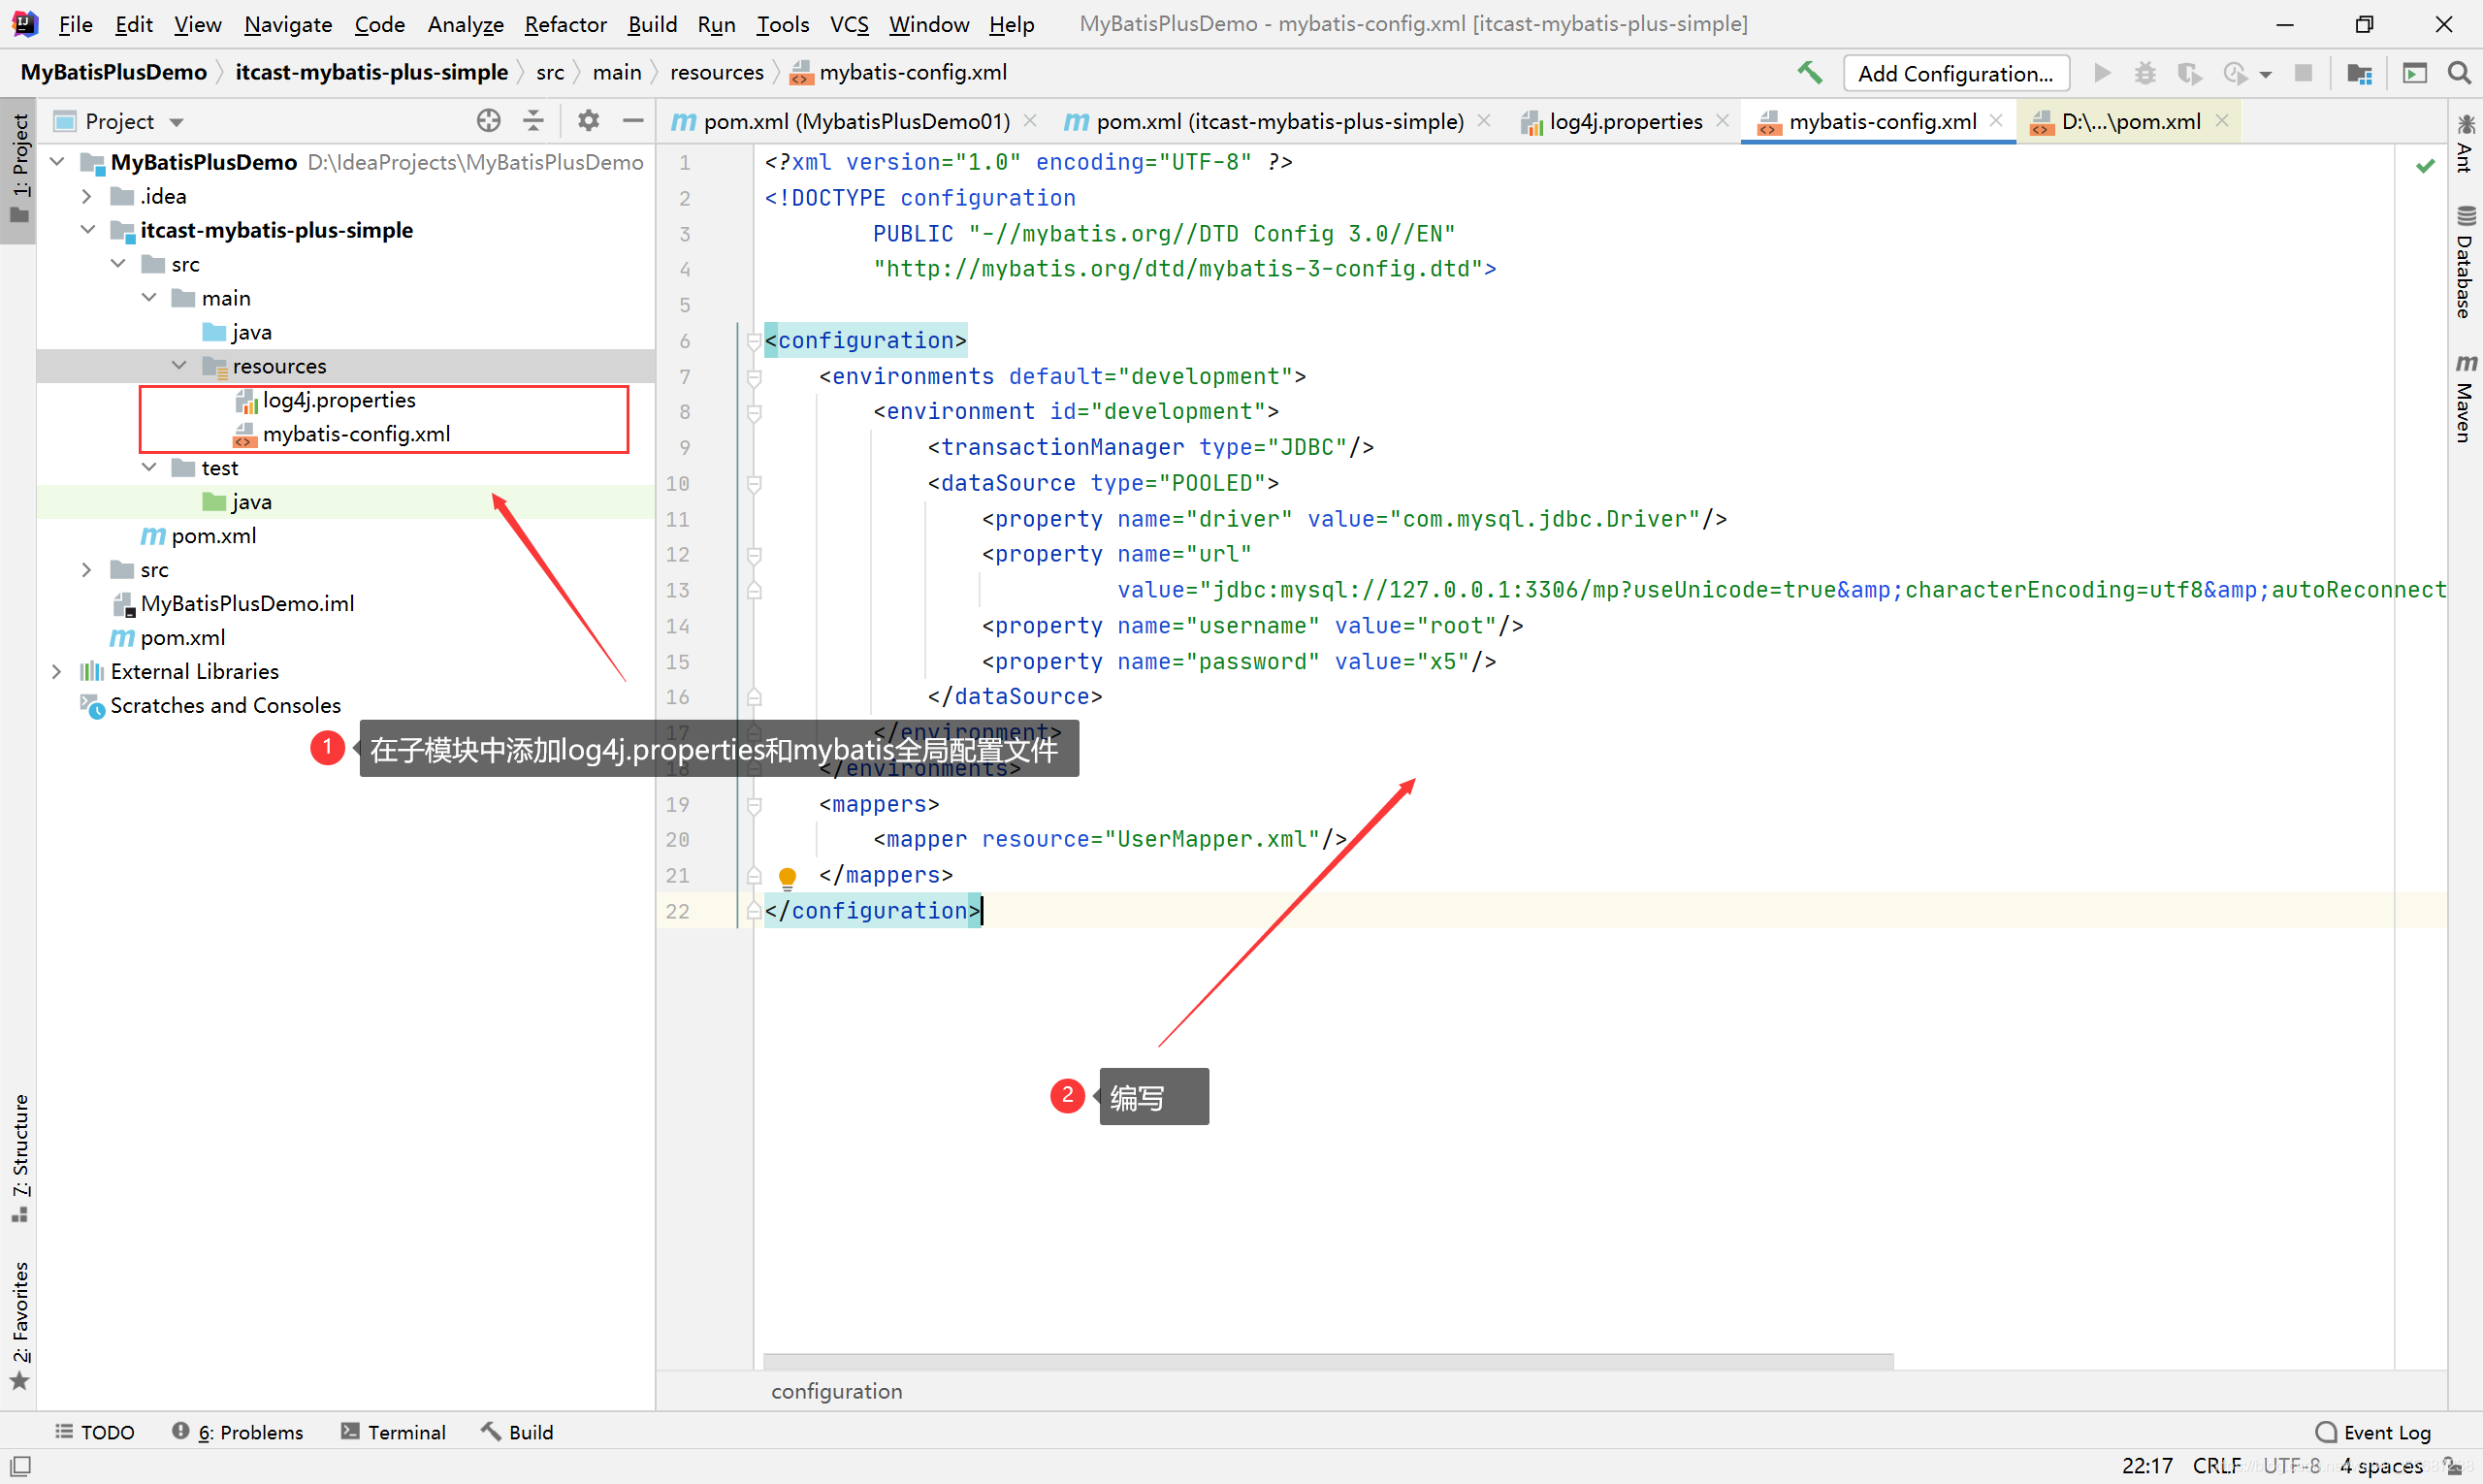Click the Search Everywhere magnifier icon
Viewport: 2483px width, 1484px height.
point(2459,73)
